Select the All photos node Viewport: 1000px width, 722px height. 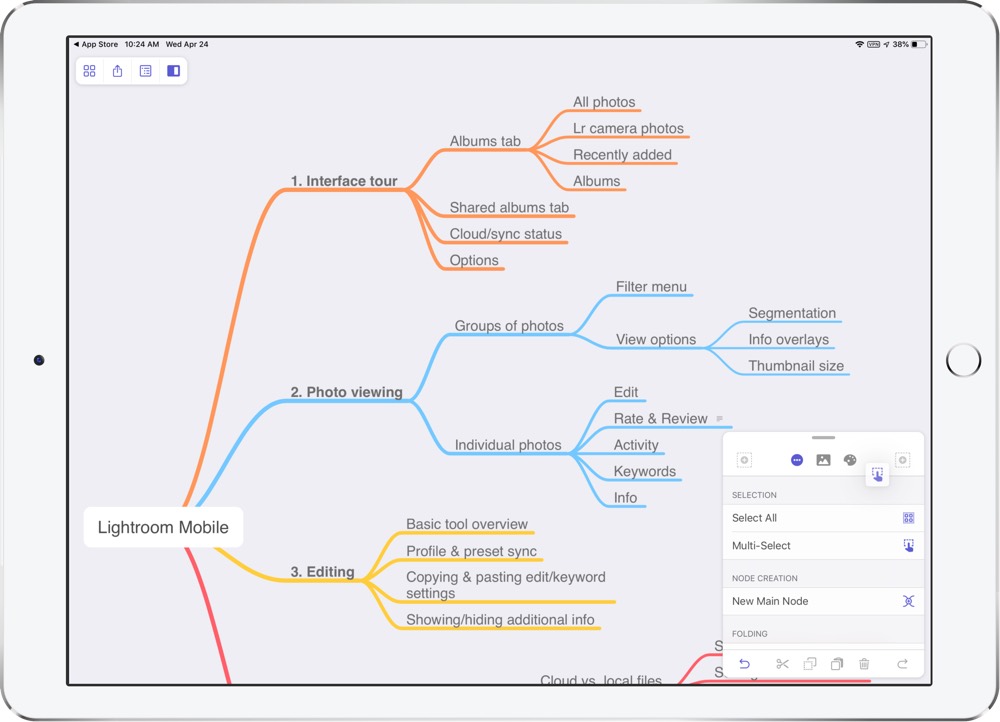tap(604, 102)
